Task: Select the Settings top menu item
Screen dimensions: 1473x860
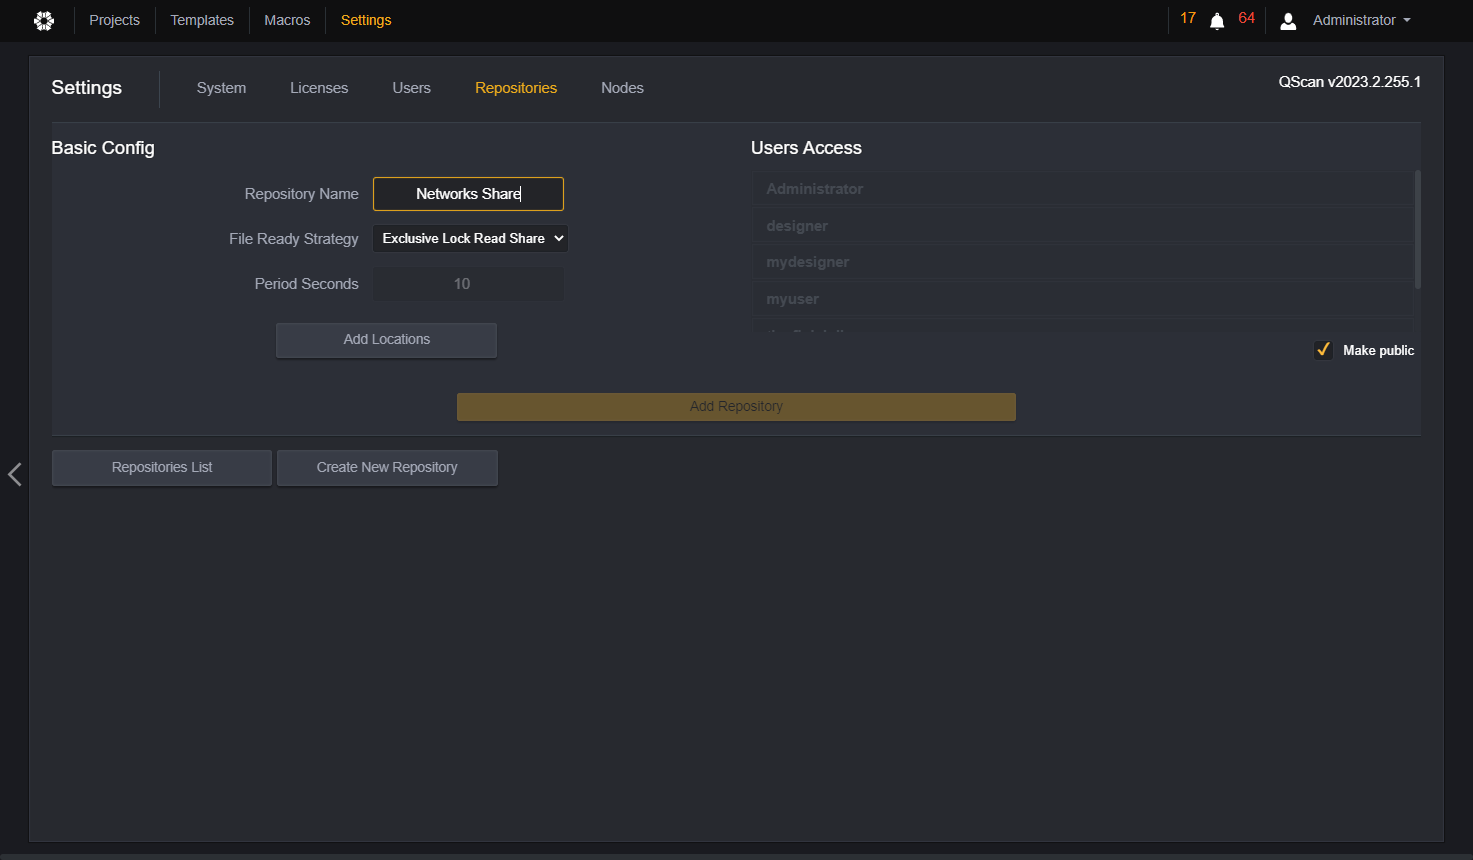Action: pos(366,20)
